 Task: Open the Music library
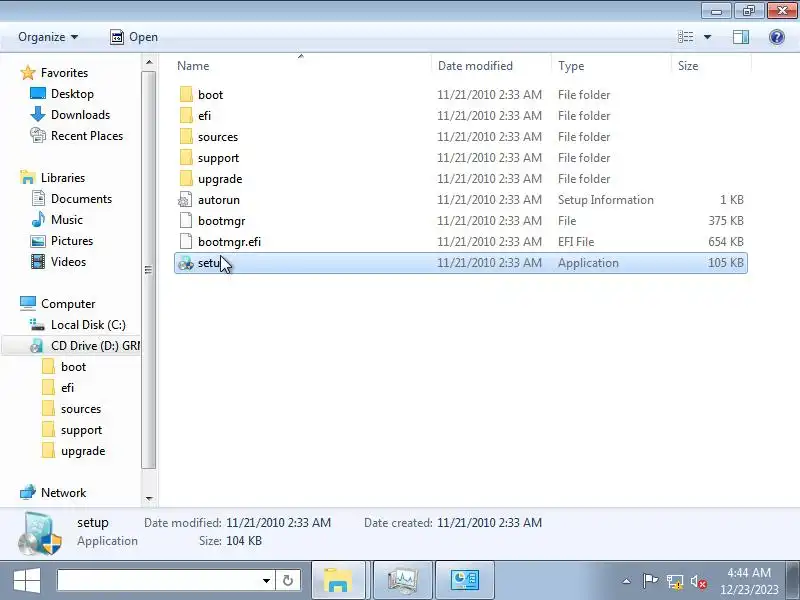coord(57,219)
